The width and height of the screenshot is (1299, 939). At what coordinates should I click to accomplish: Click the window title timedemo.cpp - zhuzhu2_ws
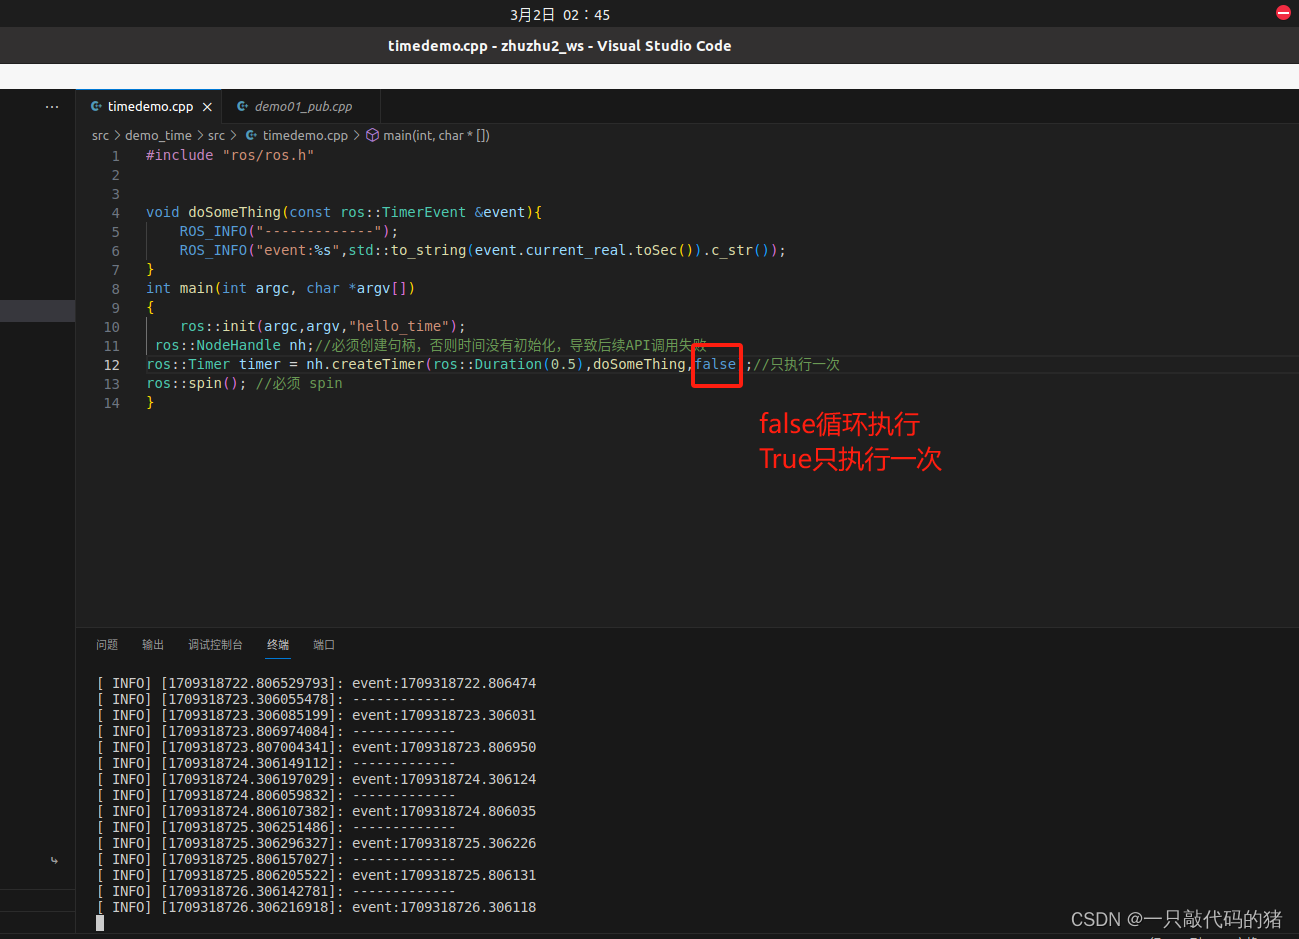coord(560,46)
